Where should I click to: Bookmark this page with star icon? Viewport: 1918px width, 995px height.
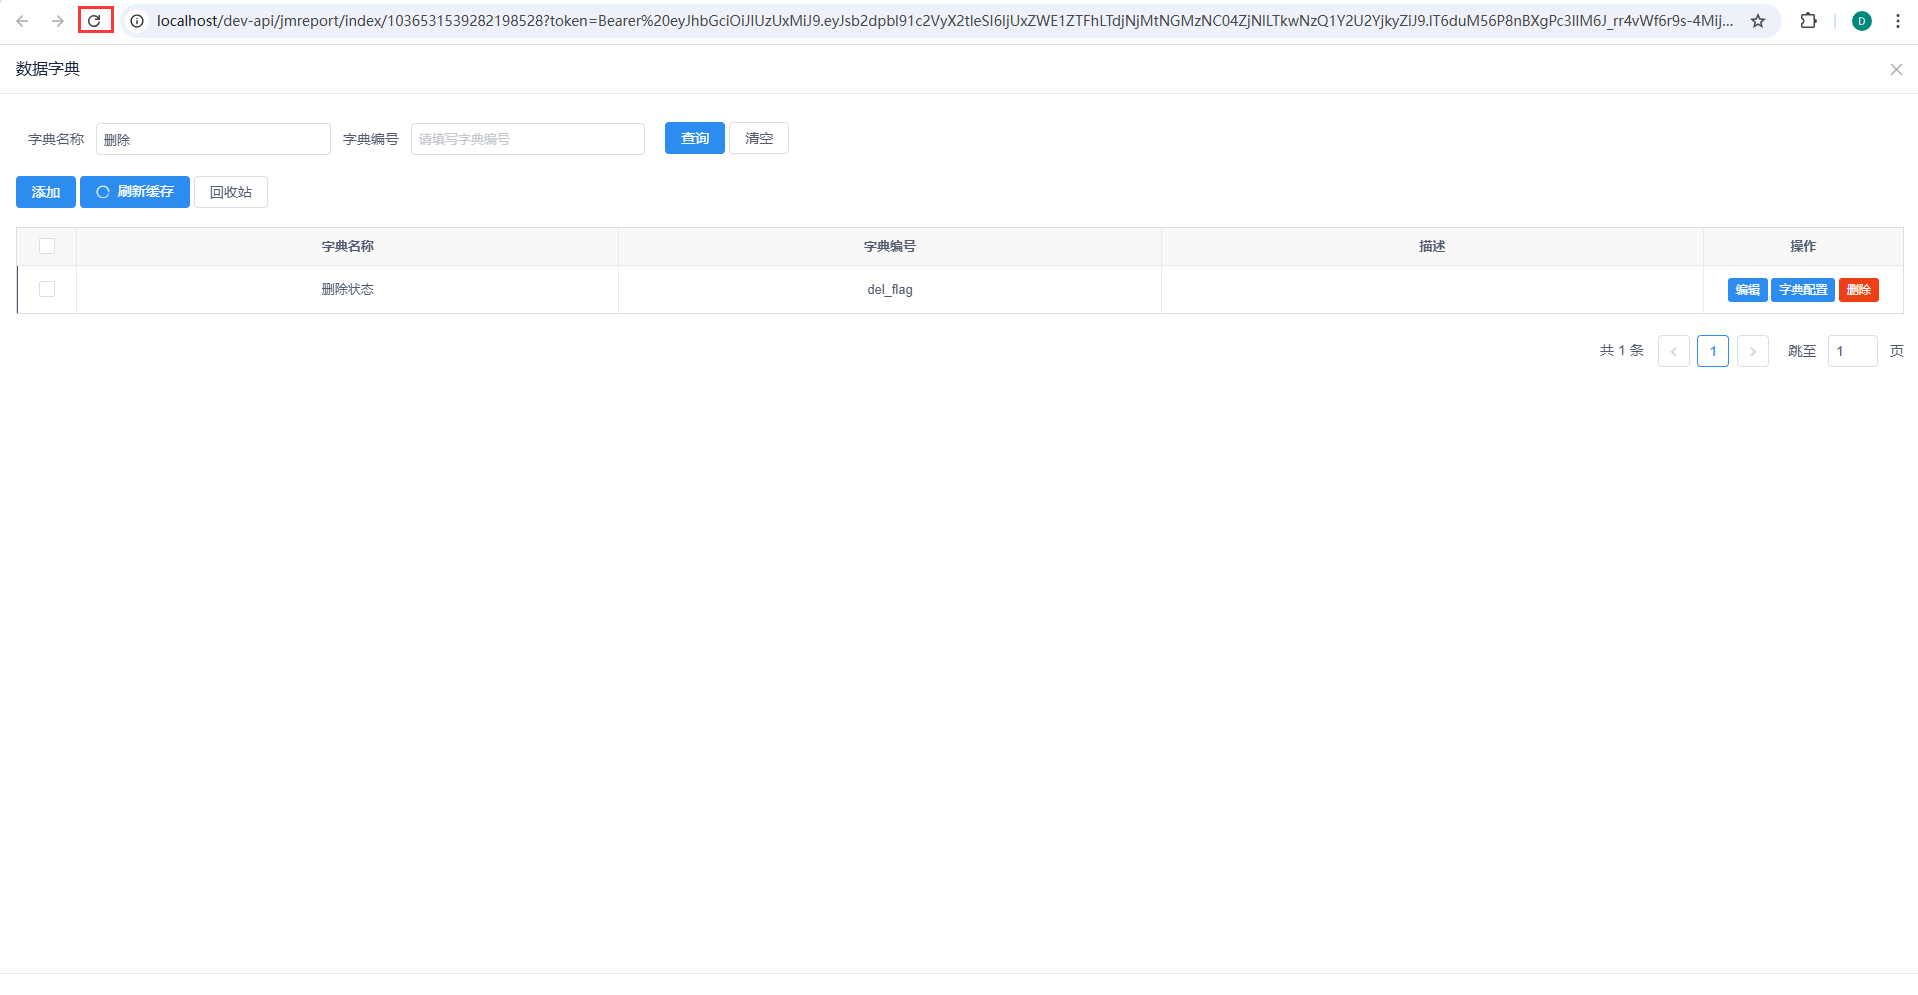1758,21
